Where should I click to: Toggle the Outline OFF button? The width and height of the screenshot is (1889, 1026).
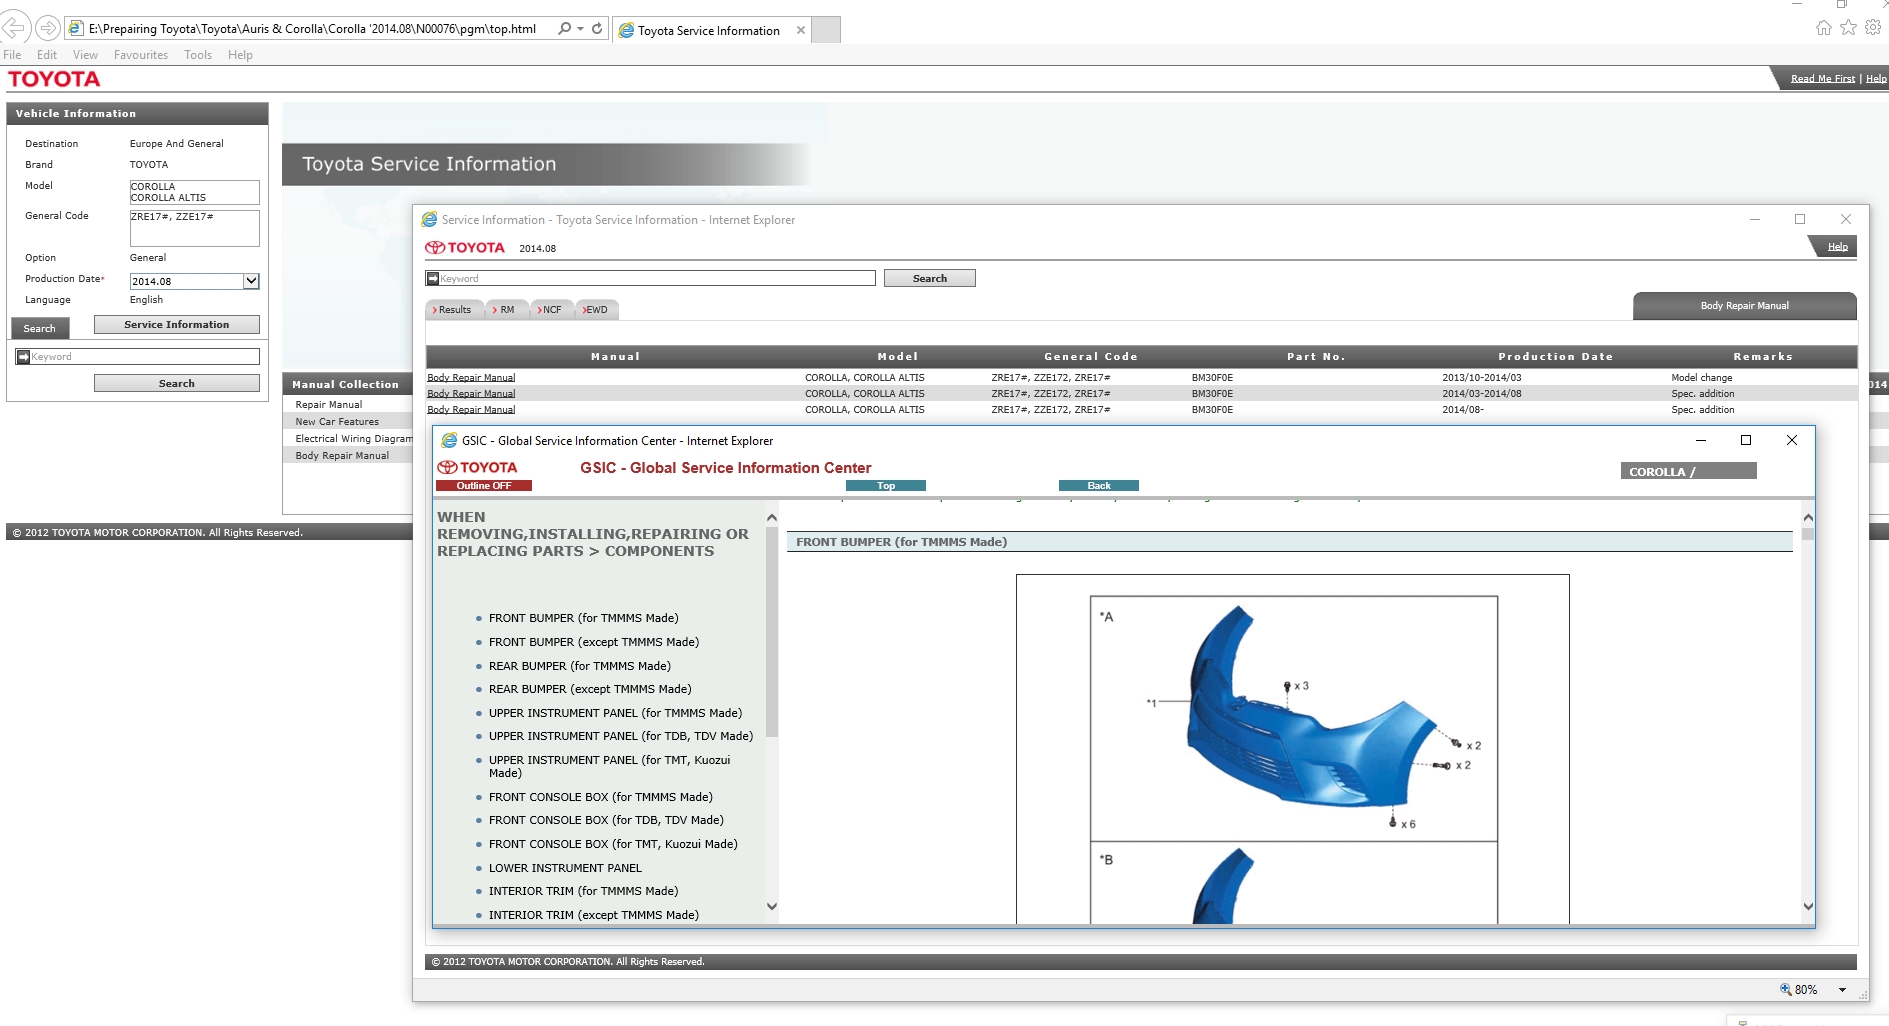[x=484, y=486]
